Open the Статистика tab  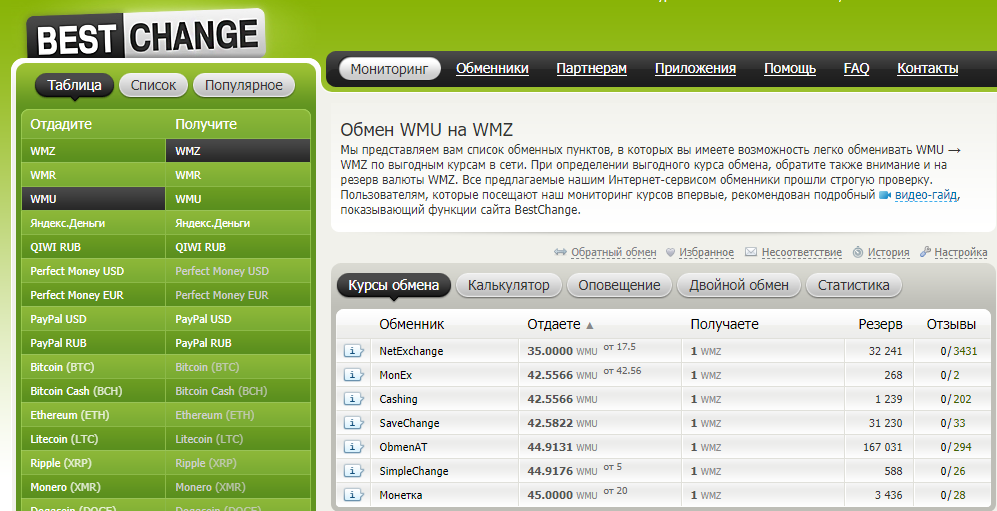point(854,285)
